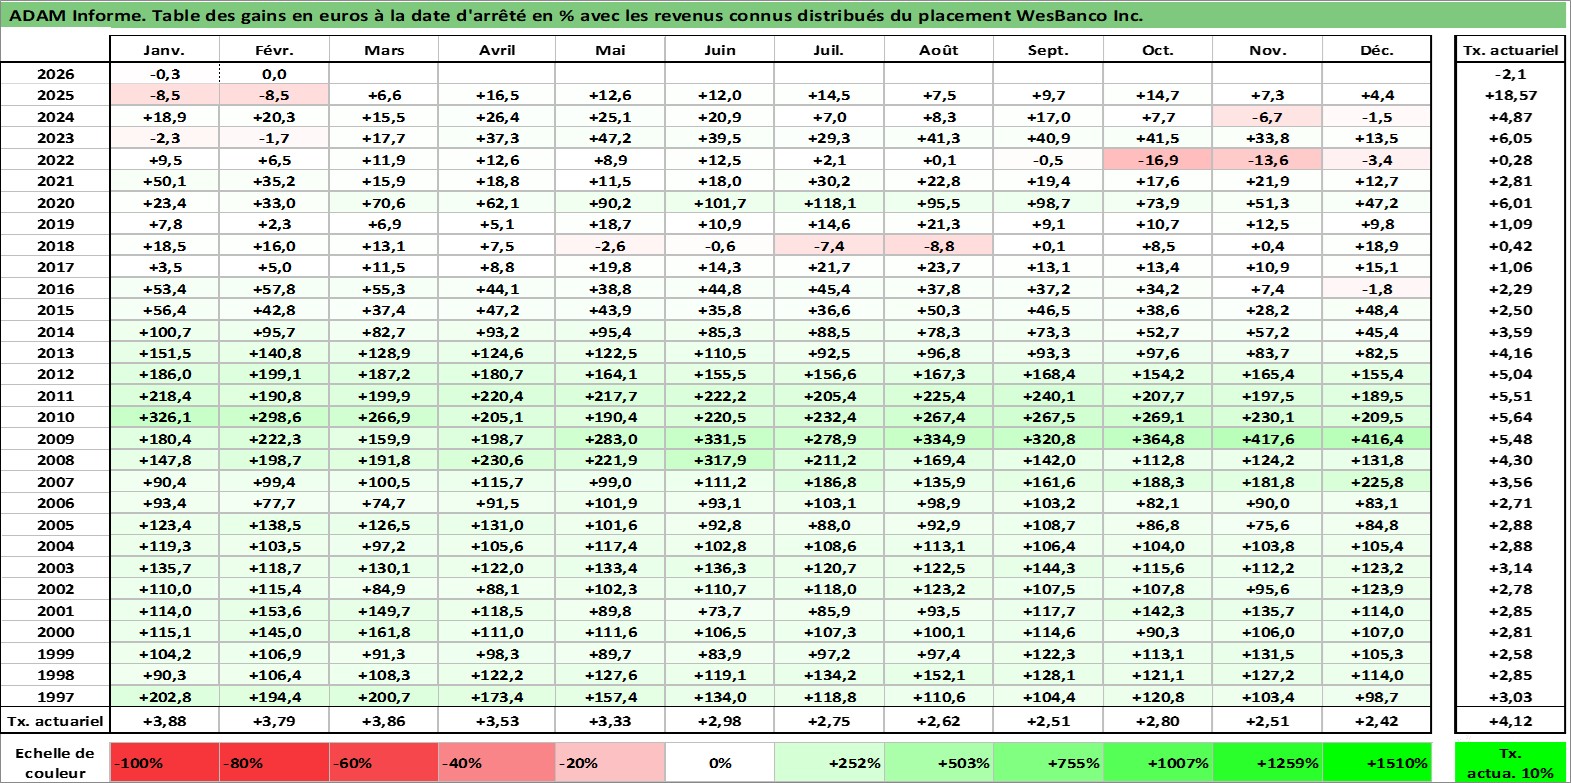
Task: Click the 2011 September value +240,1
Action: [1048, 396]
